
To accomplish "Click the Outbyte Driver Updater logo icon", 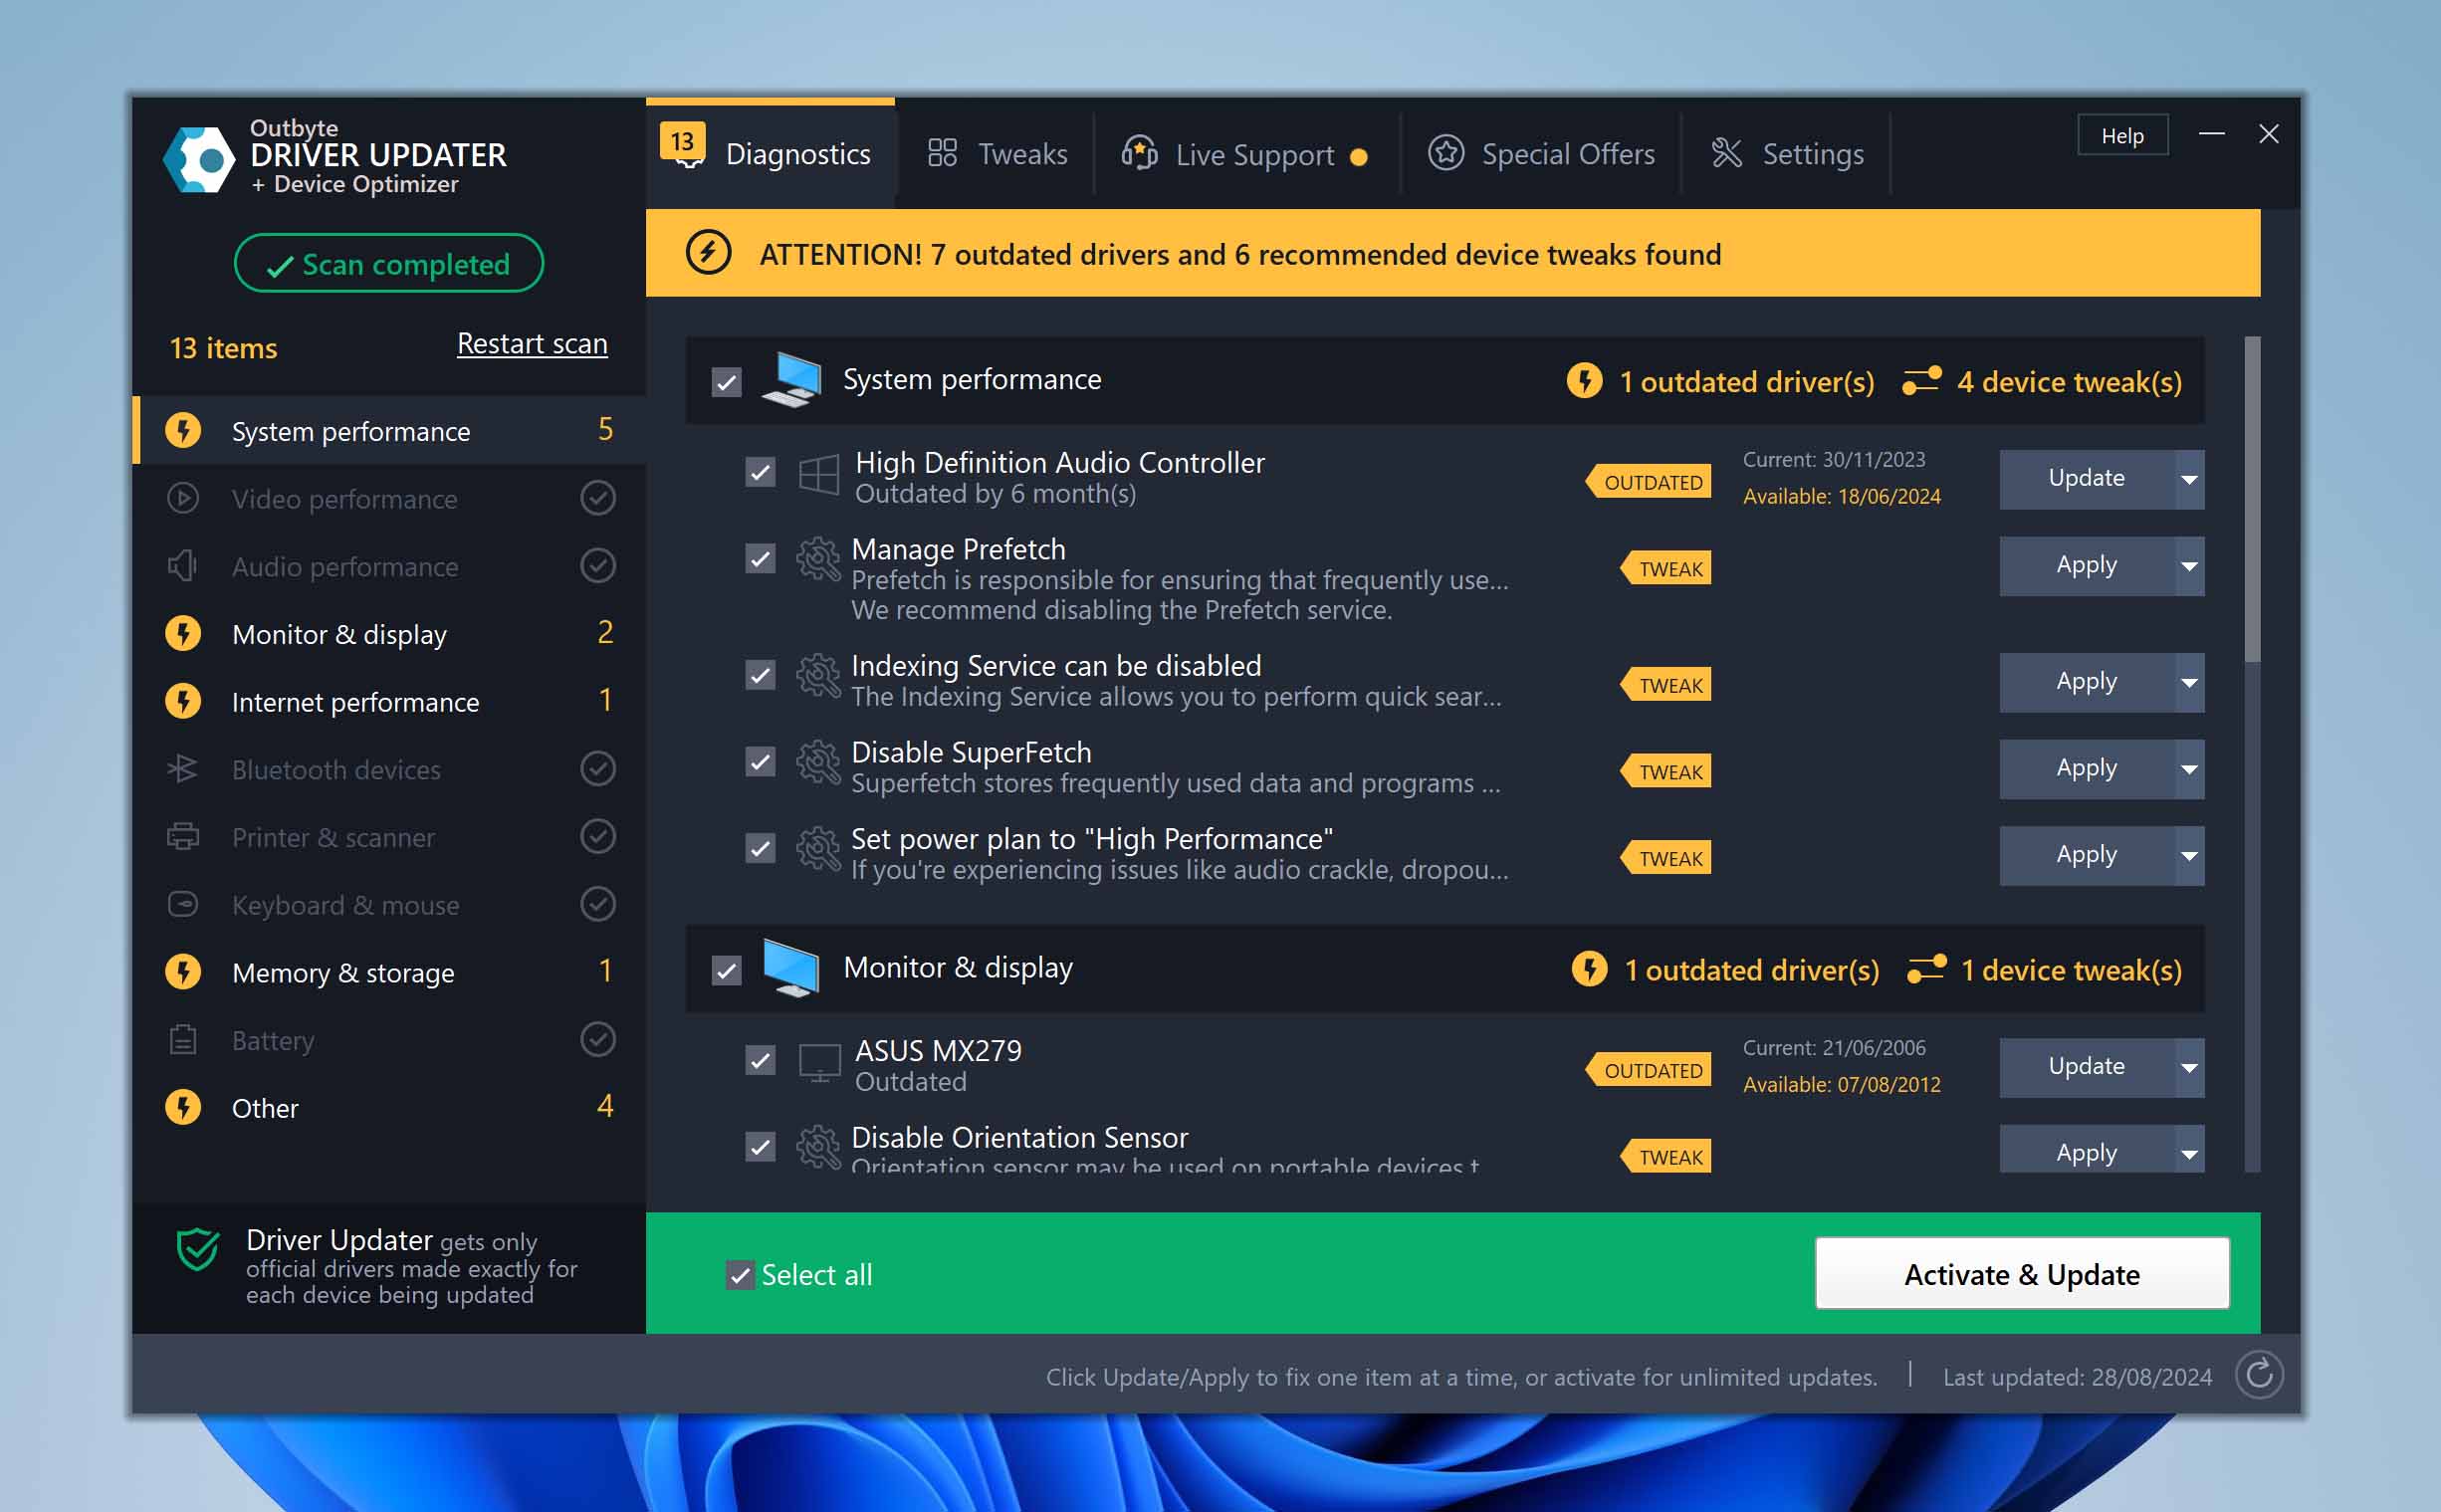I will click(x=199, y=158).
